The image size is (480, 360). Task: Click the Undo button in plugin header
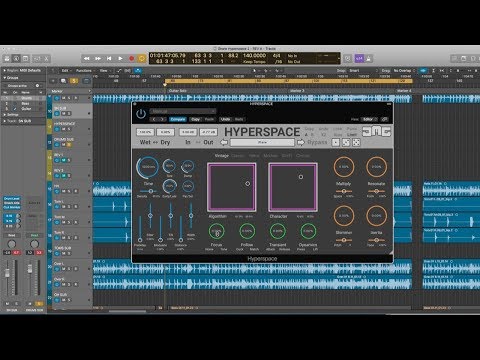tap(225, 119)
